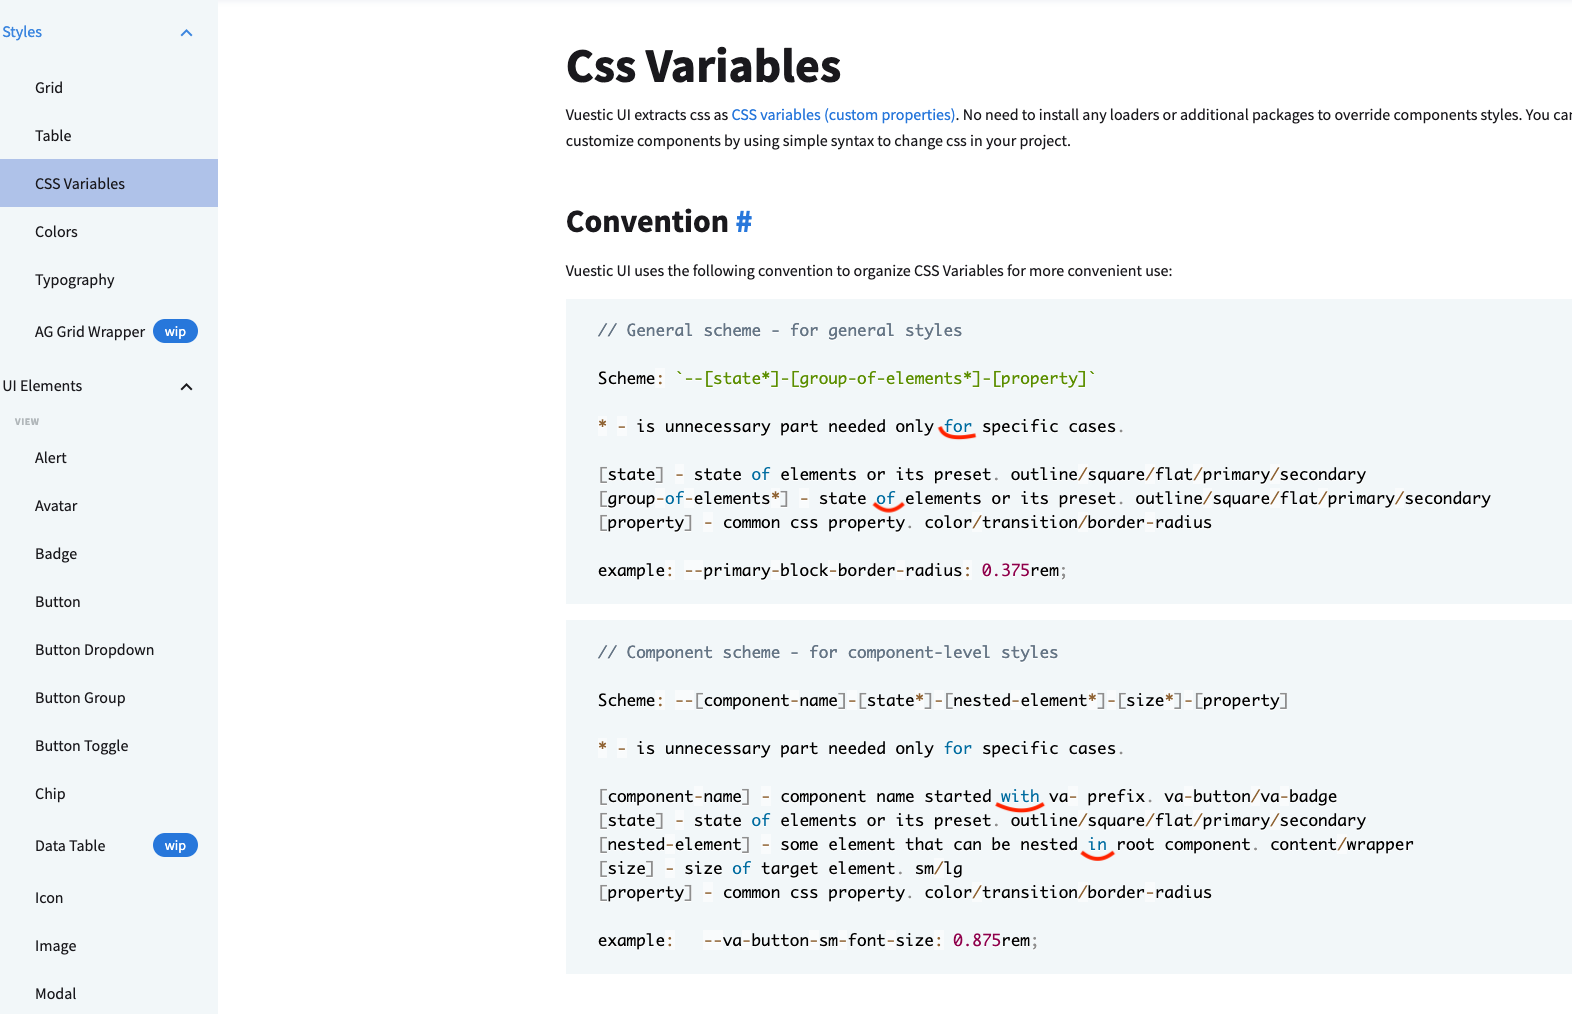This screenshot has height=1014, width=1572.
Task: Navigate to the Badge component page
Action: point(55,553)
